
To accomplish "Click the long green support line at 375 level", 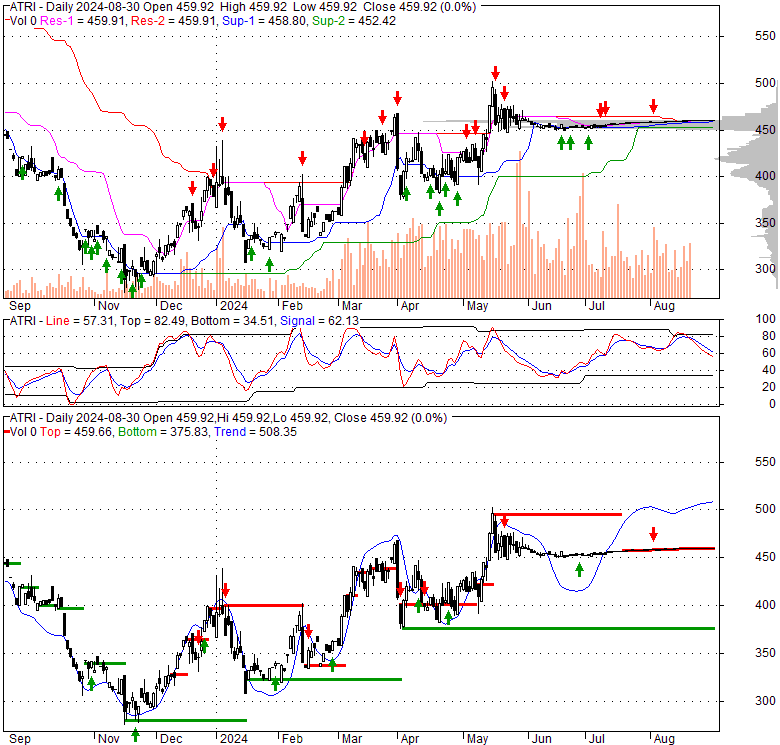I will (x=559, y=629).
